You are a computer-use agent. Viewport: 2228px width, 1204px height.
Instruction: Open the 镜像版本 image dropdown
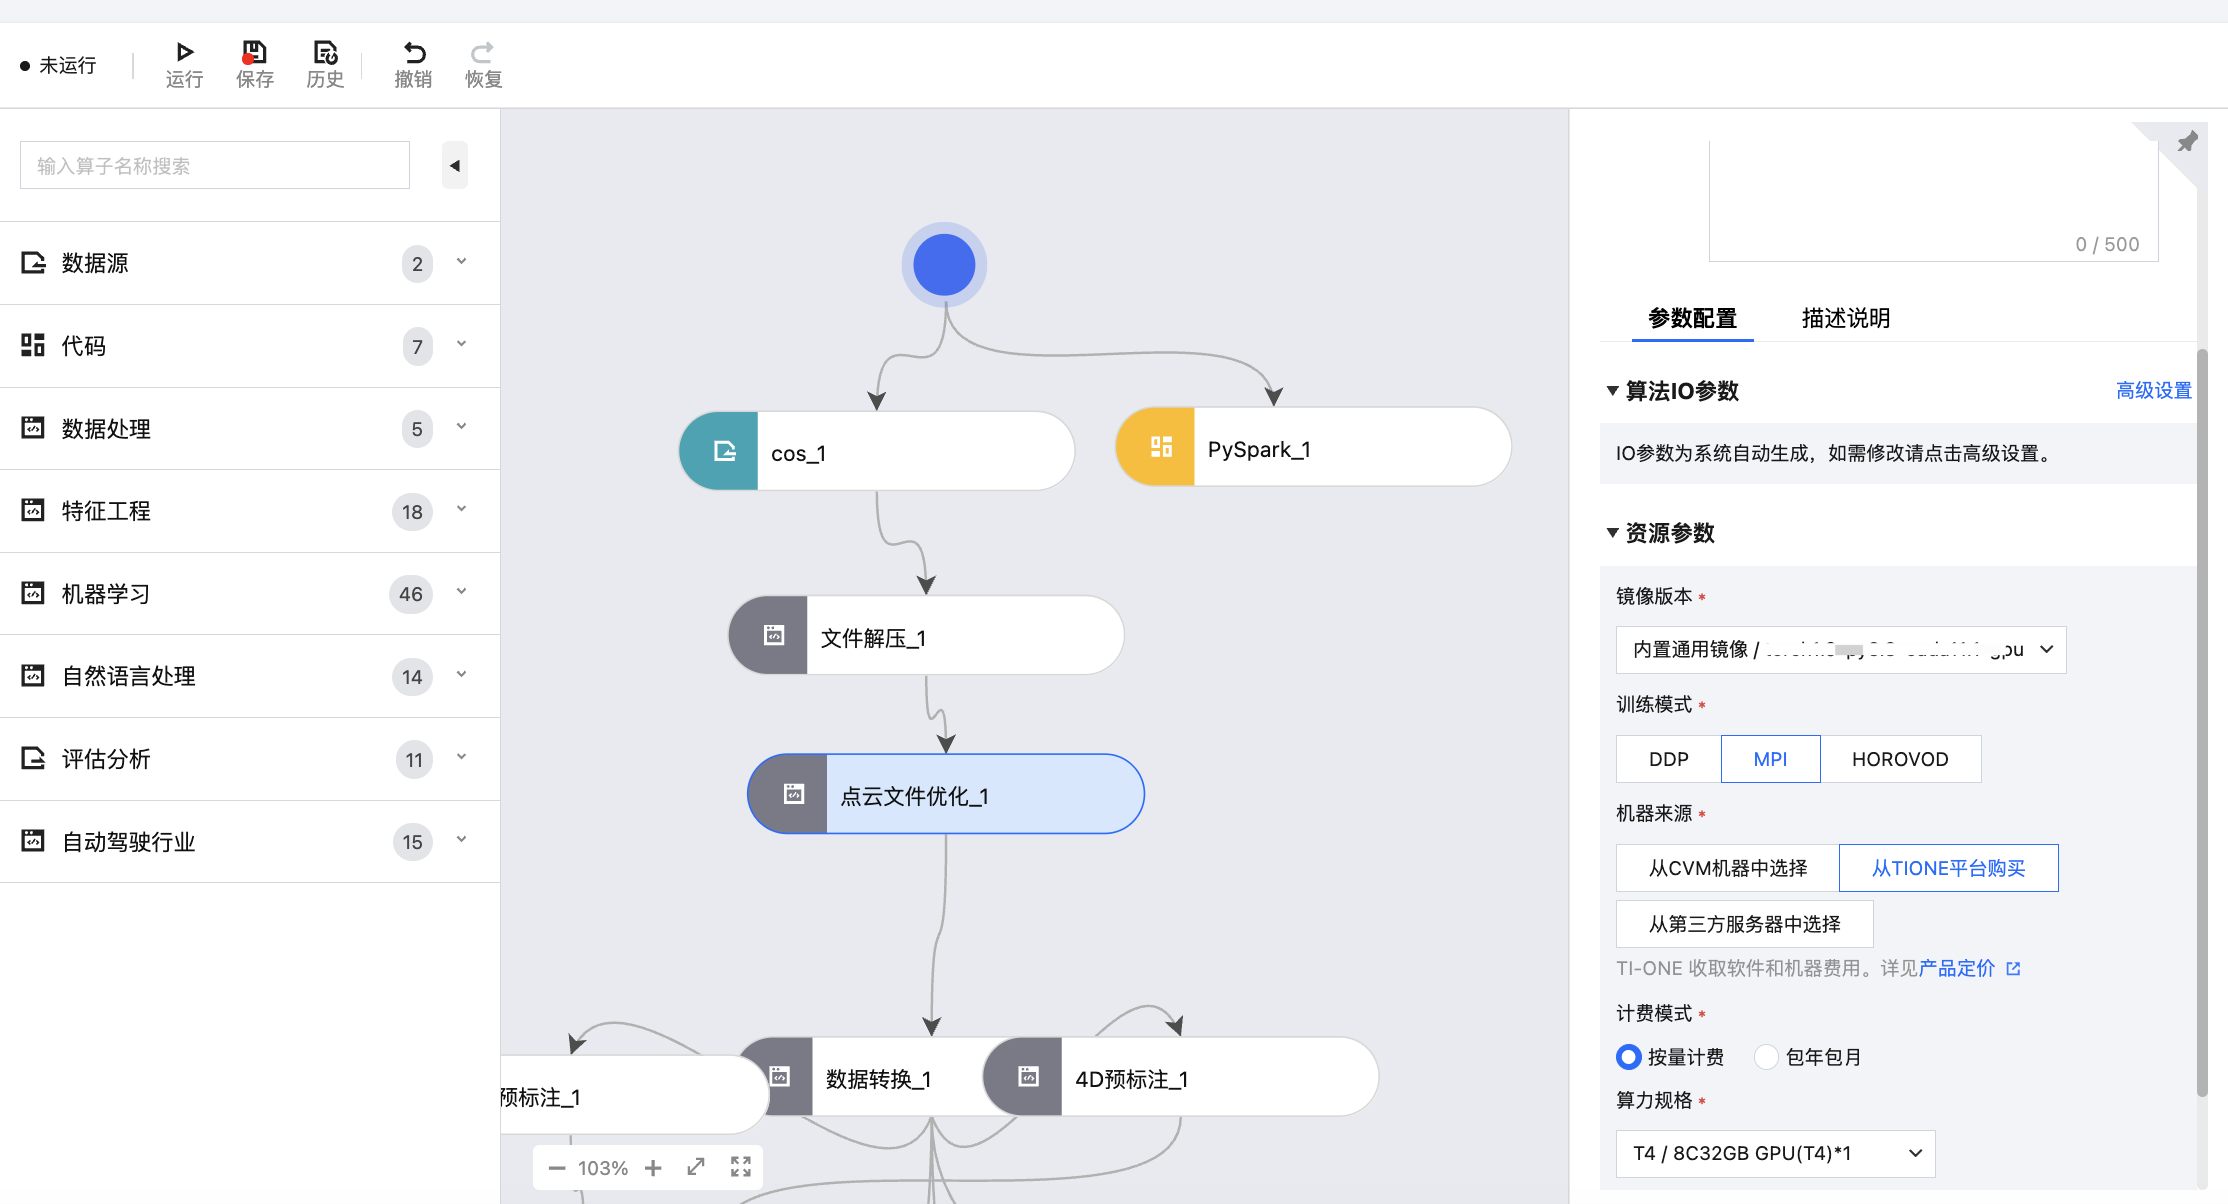click(1840, 650)
